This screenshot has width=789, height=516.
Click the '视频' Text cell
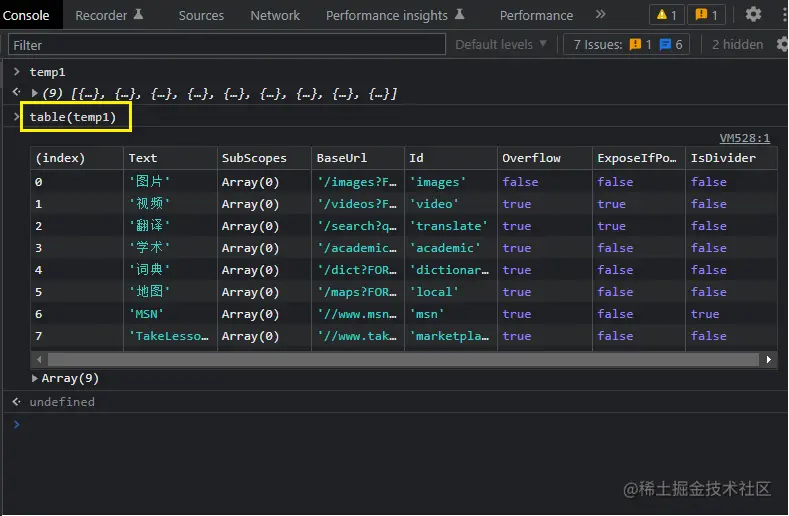coord(170,204)
